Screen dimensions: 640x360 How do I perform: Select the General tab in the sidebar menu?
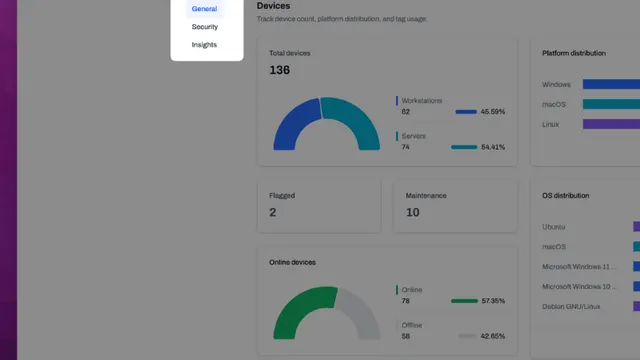(x=204, y=9)
